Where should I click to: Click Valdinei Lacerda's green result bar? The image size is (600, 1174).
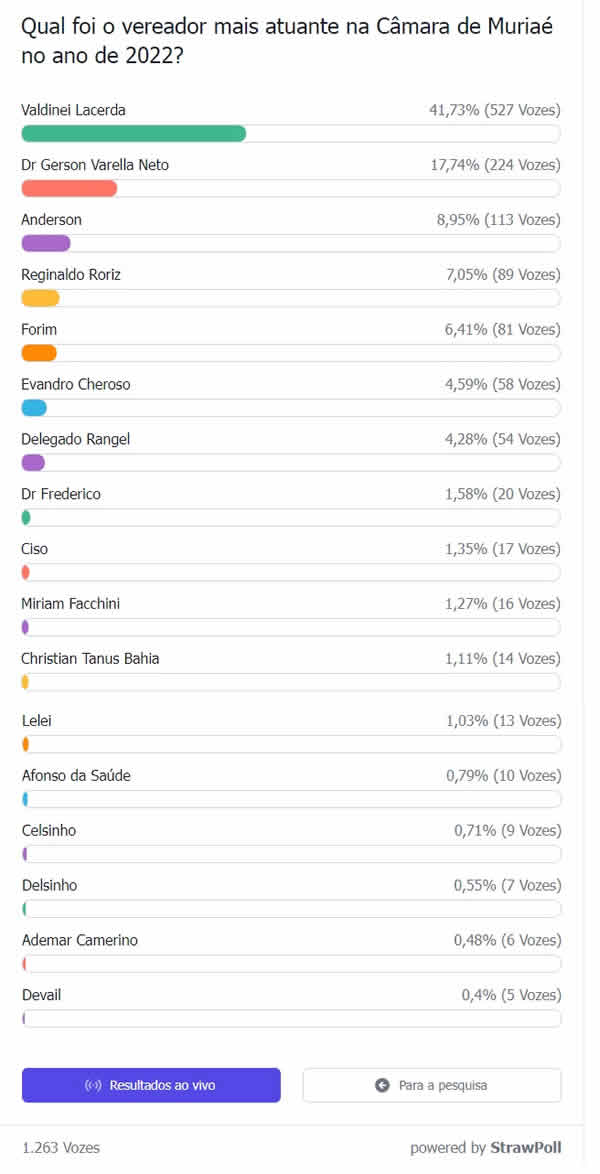tap(133, 134)
